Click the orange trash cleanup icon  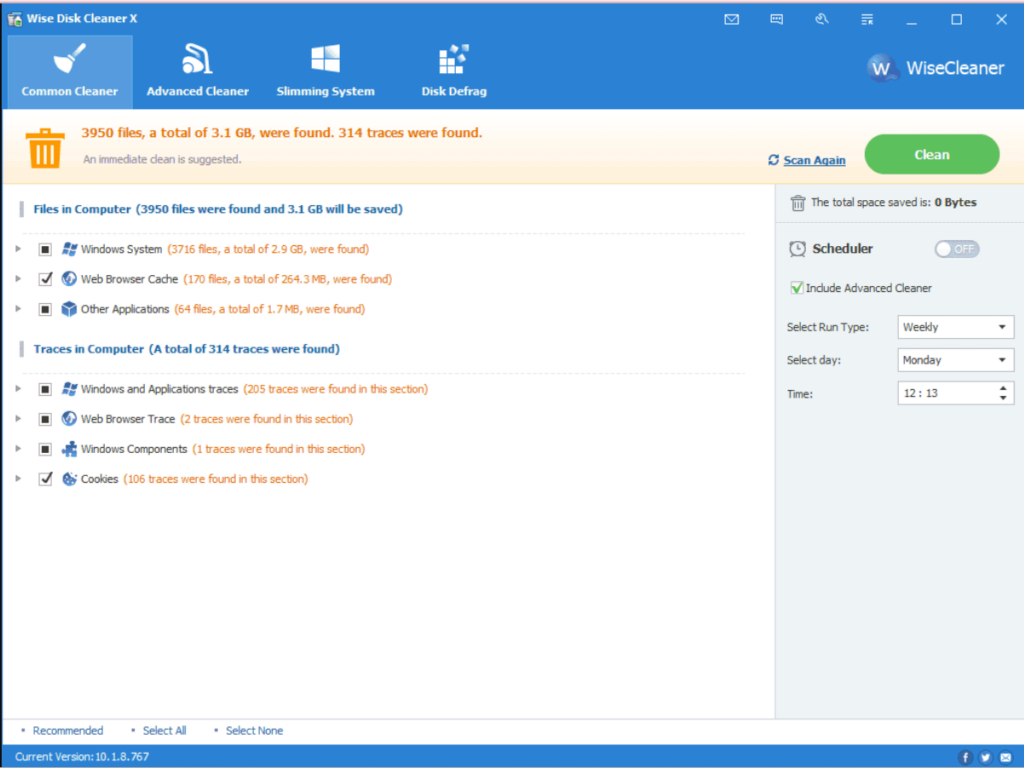pos(44,147)
